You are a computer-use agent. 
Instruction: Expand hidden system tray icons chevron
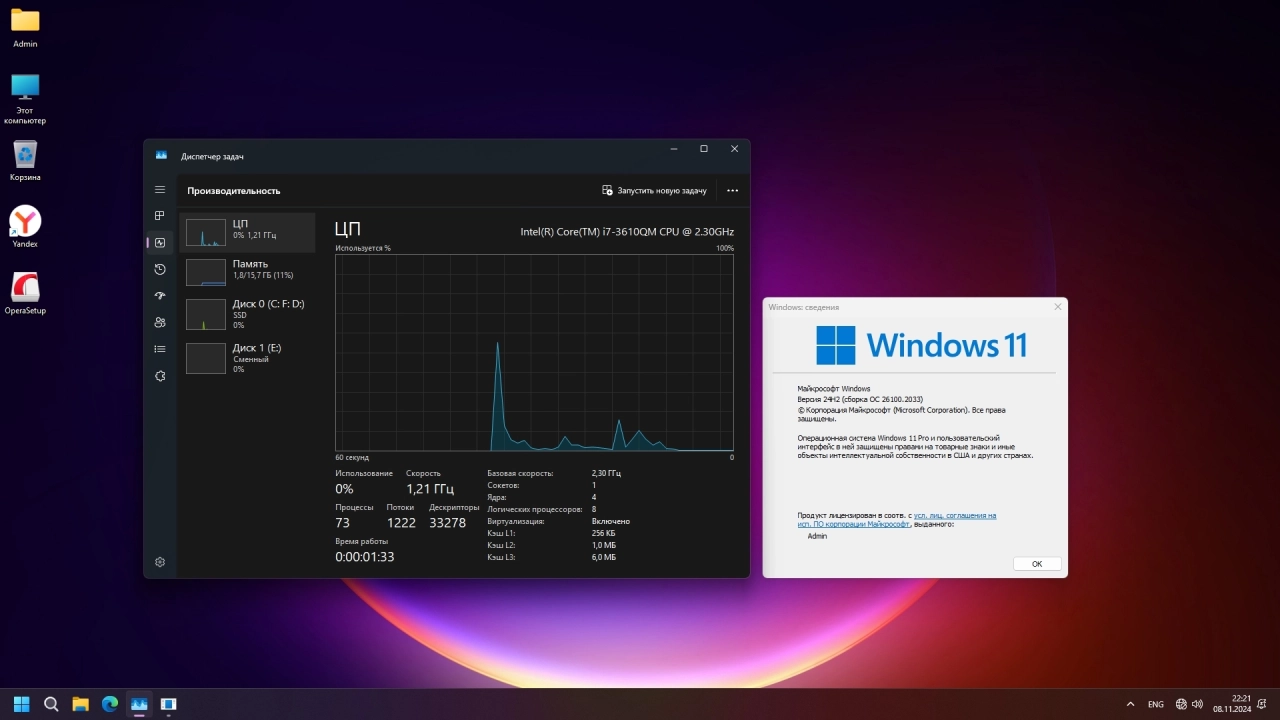pos(1131,704)
